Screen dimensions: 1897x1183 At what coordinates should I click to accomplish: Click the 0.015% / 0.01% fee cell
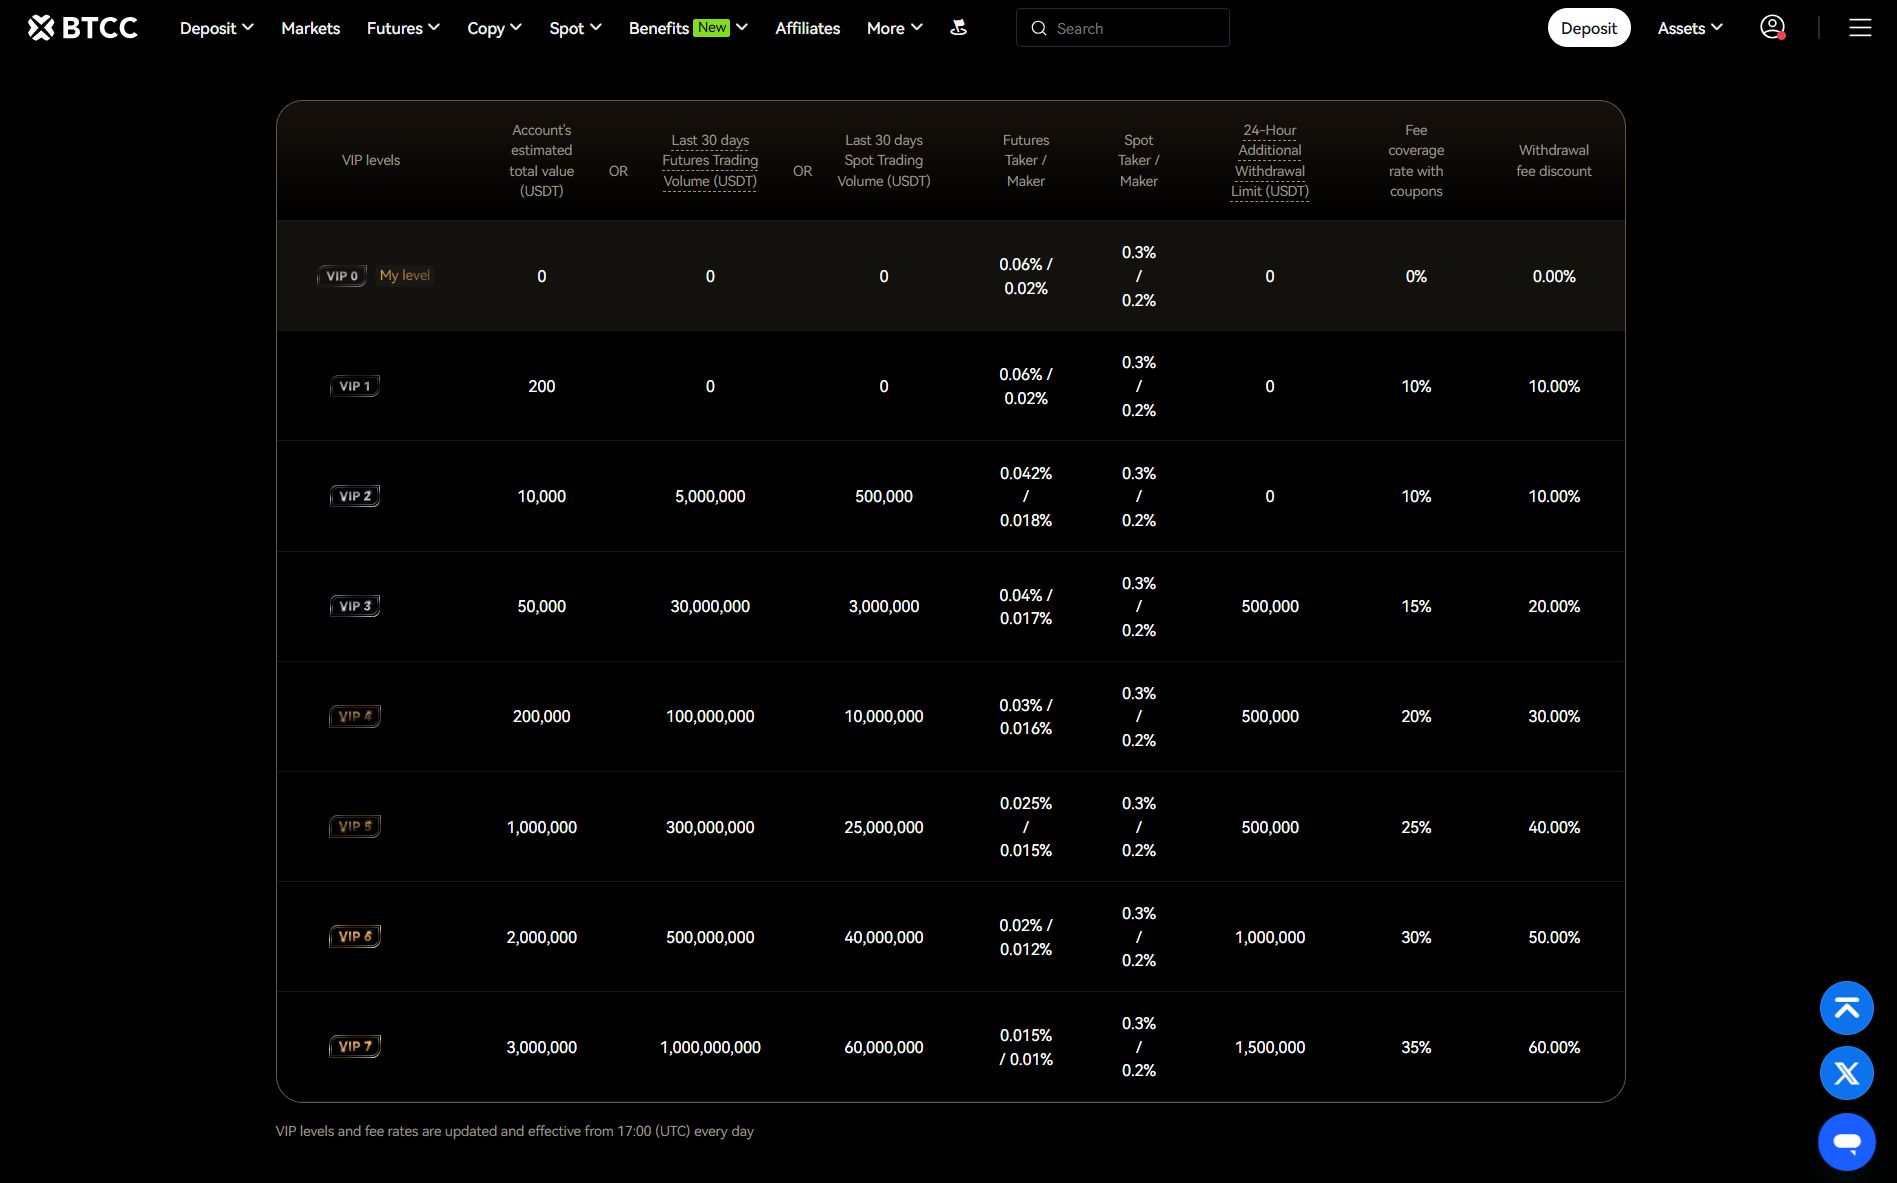(1026, 1047)
